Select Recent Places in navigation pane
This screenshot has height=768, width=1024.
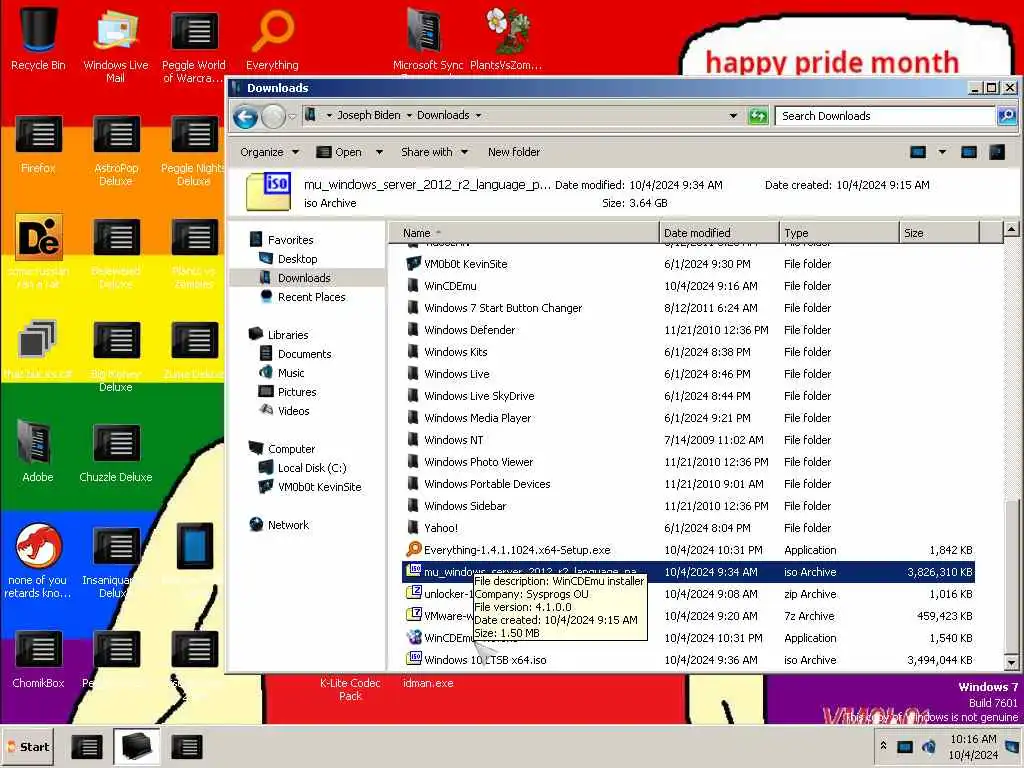click(x=302, y=296)
